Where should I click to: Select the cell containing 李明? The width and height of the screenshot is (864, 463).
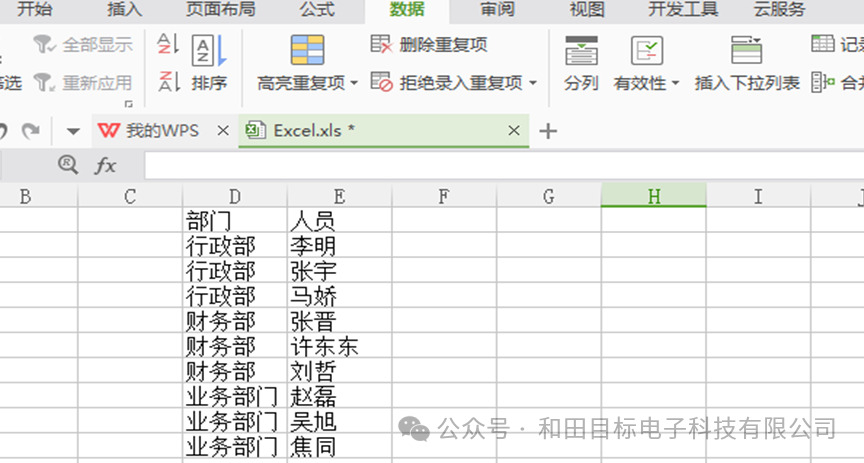[339, 245]
